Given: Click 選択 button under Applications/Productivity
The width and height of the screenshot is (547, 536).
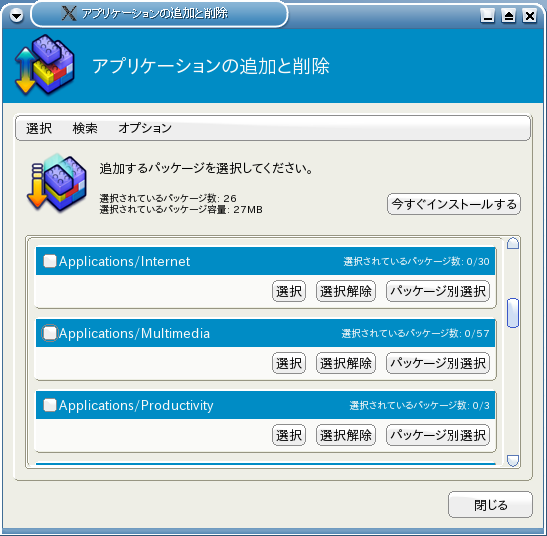Looking at the screenshot, I should tap(289, 435).
